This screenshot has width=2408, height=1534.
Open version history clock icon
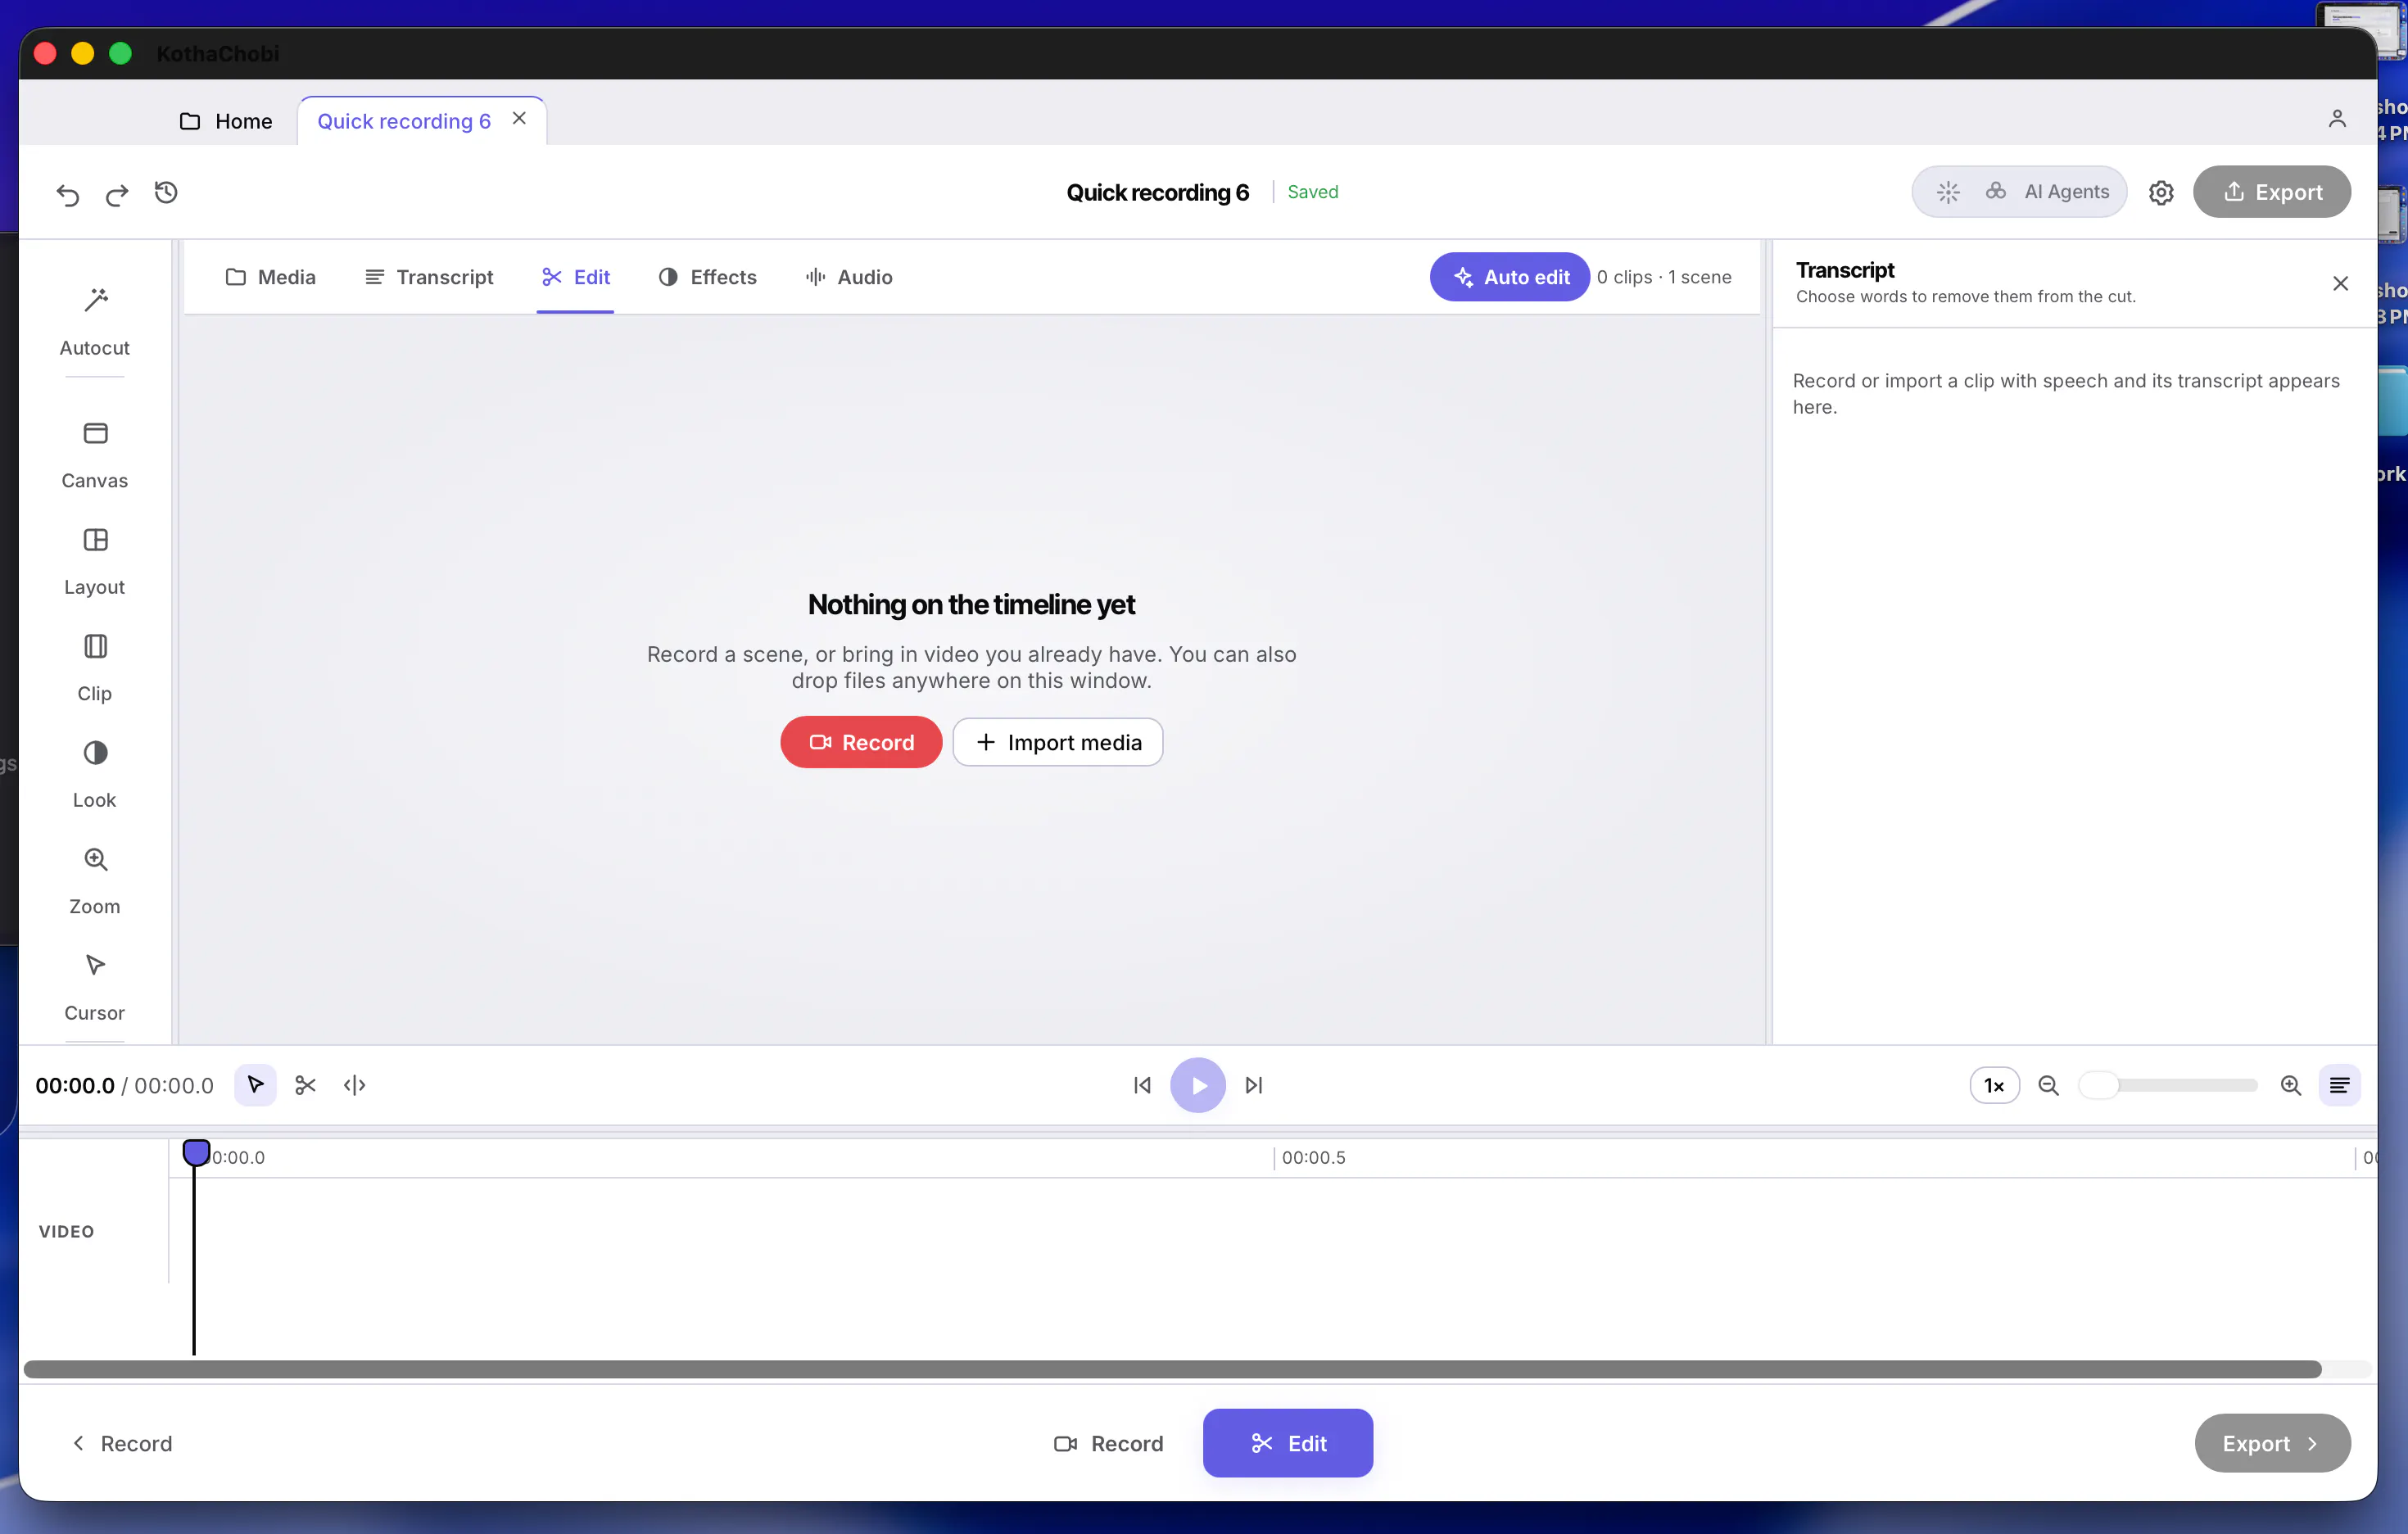[166, 192]
